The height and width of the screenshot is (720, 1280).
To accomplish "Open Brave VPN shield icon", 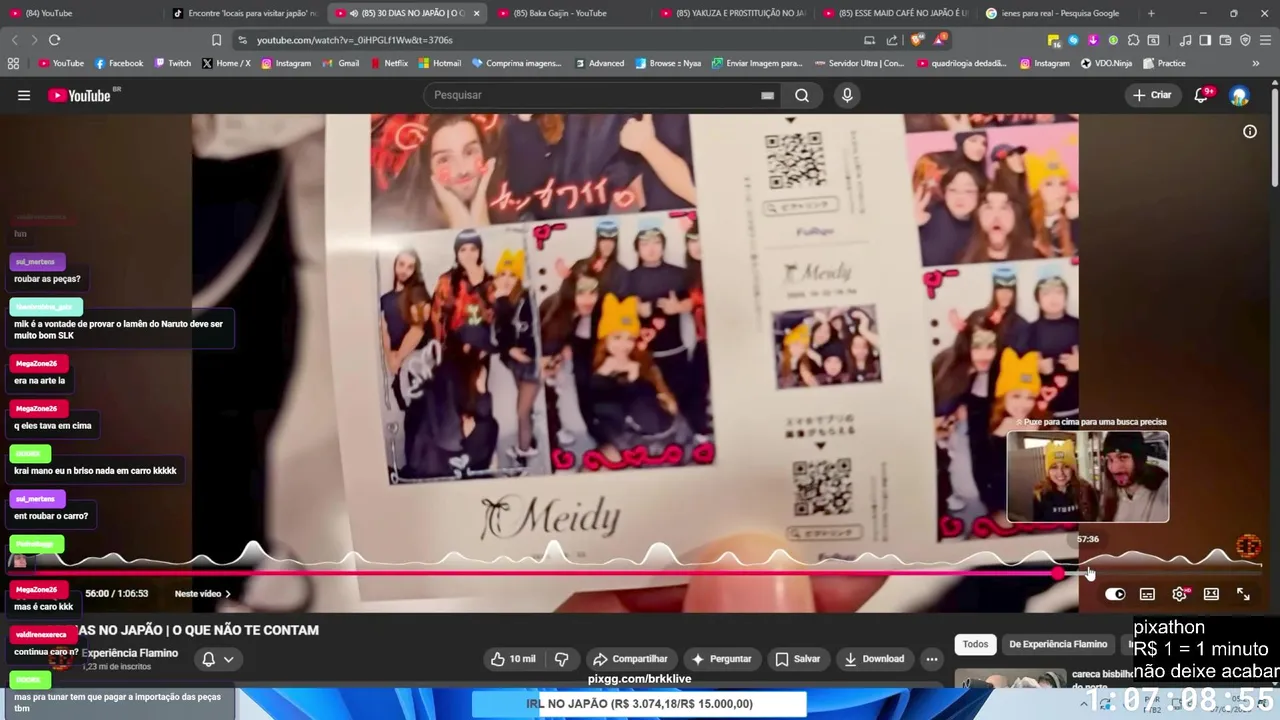I will click(1245, 40).
